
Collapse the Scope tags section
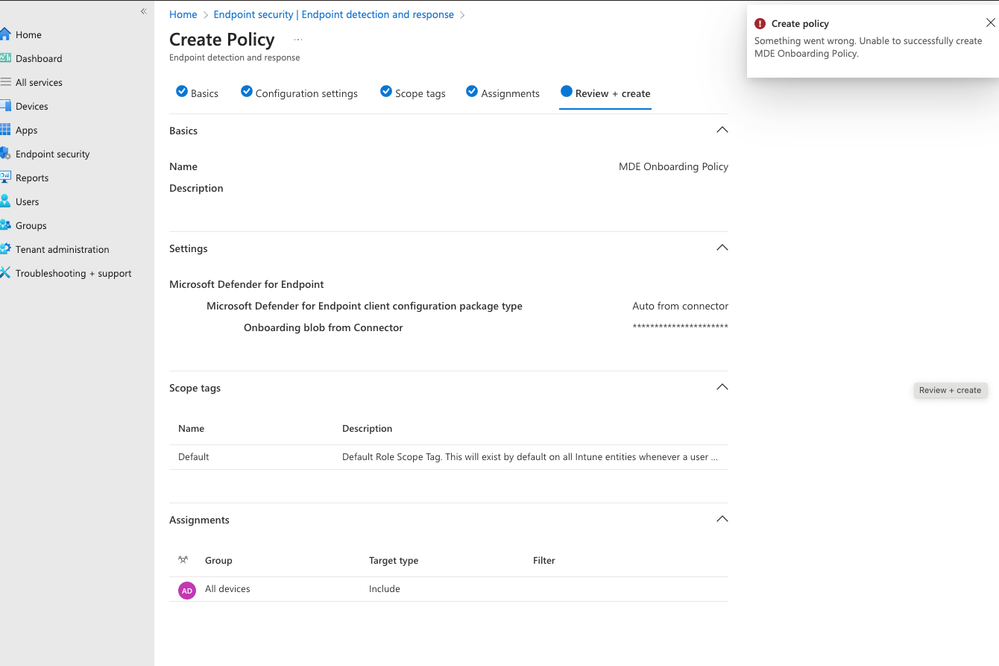[x=722, y=387]
